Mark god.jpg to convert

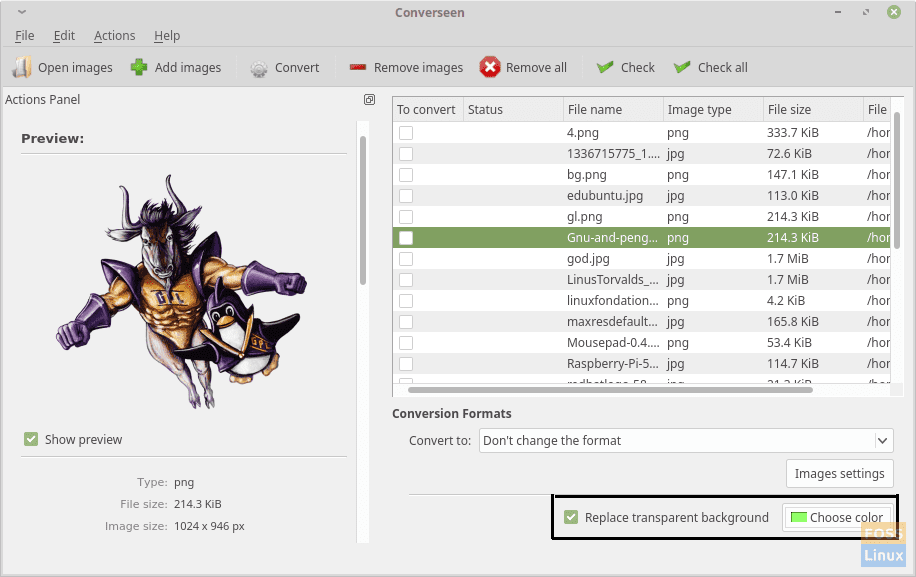[406, 259]
